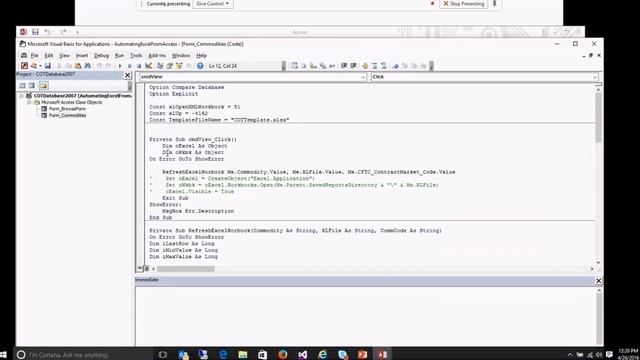Click View Object icon in Project panel

click(x=32, y=85)
